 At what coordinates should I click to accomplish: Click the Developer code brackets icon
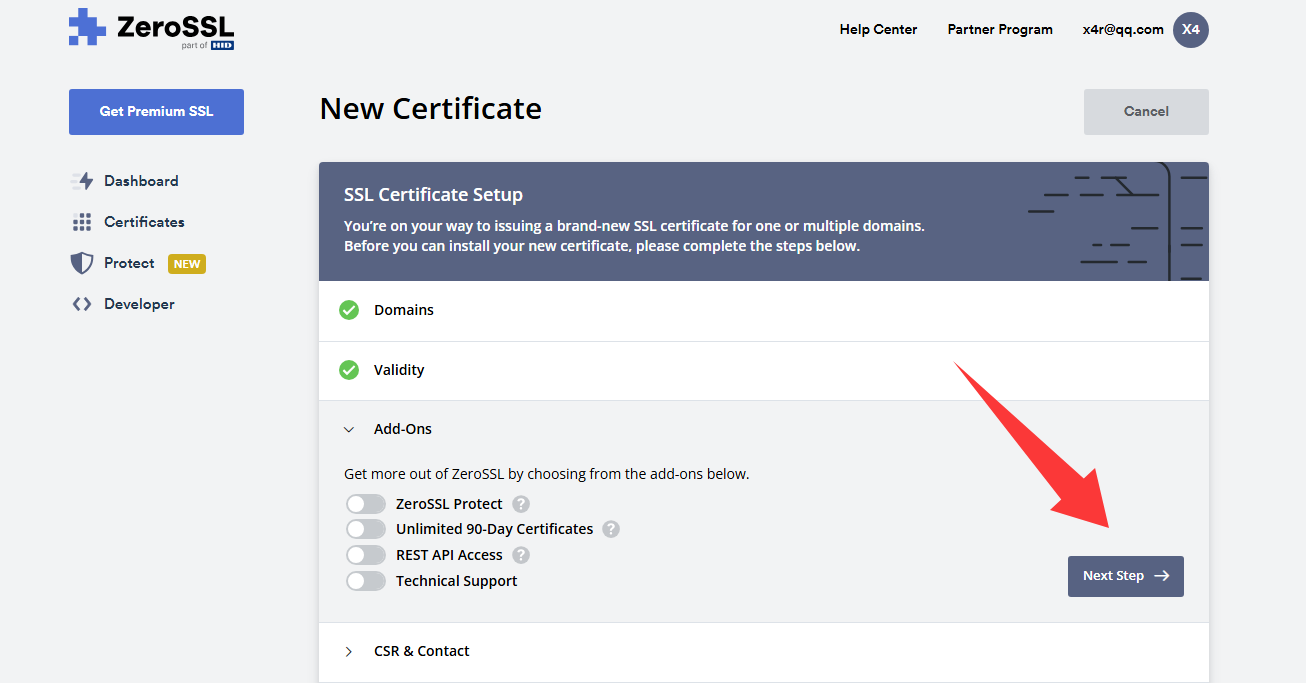point(82,304)
